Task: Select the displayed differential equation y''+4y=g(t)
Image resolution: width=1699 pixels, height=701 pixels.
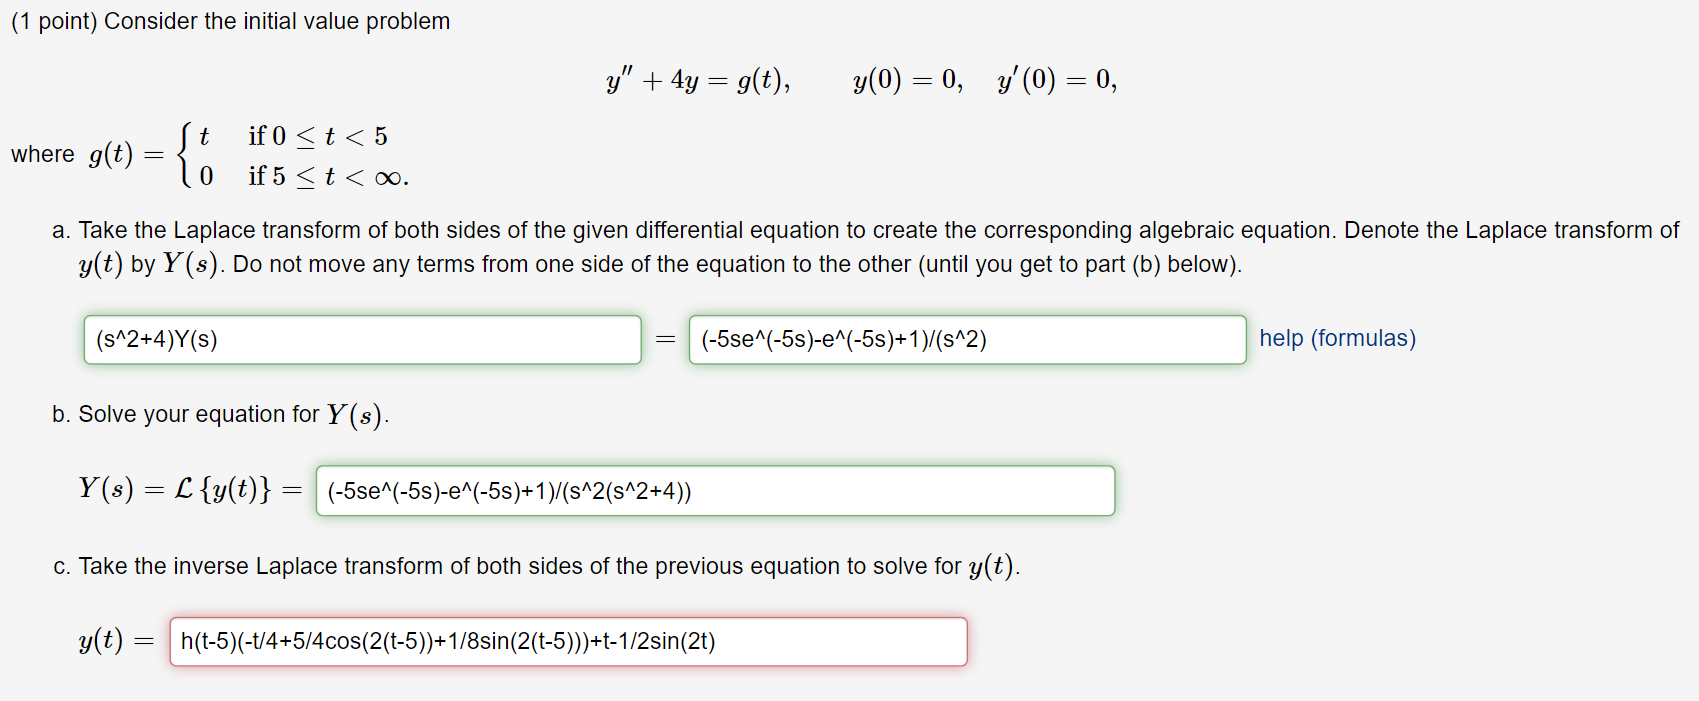Action: pos(697,80)
